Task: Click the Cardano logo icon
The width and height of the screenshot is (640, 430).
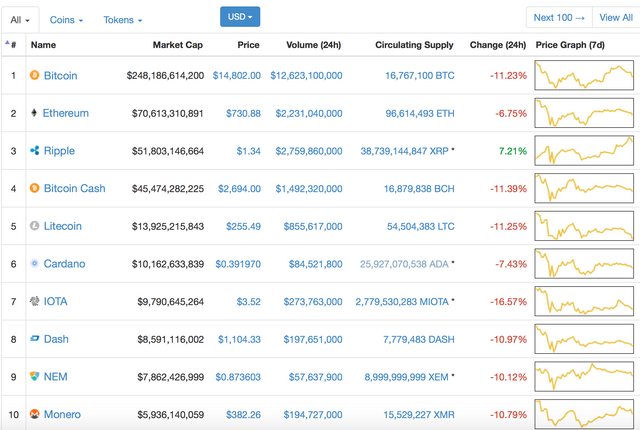Action: click(35, 264)
